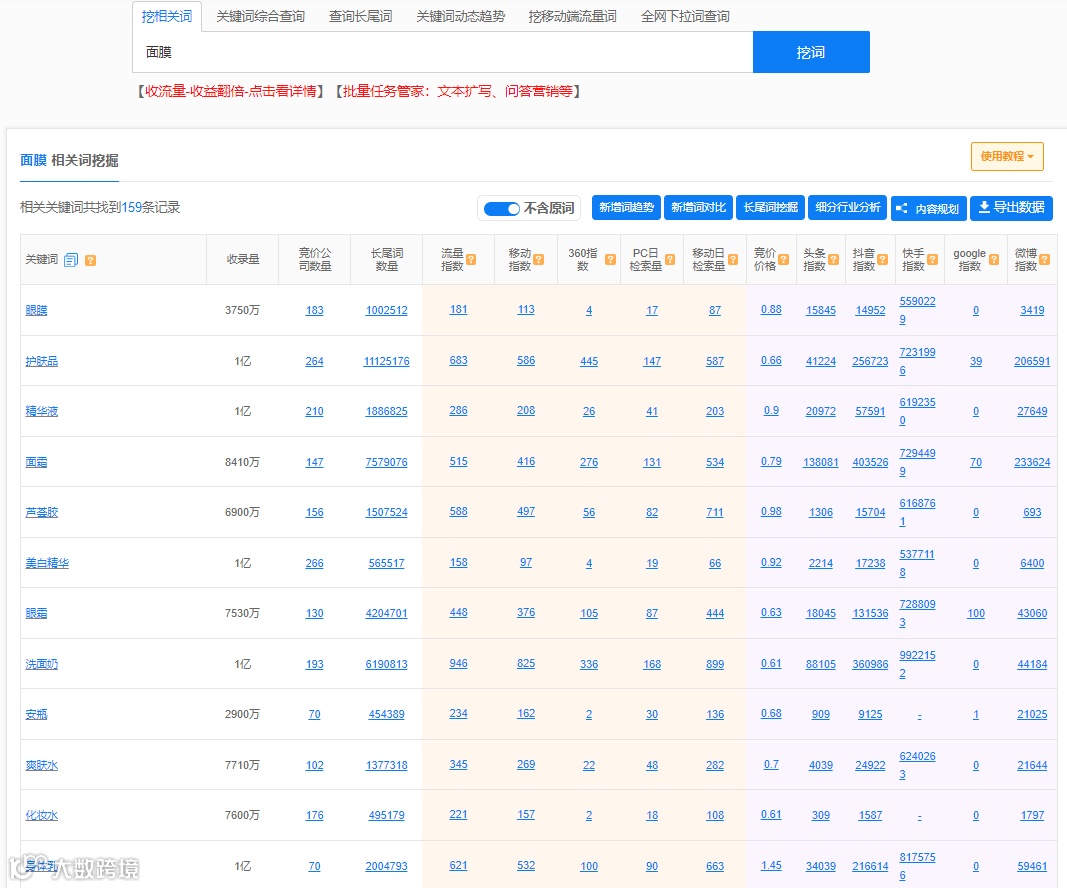Switch to 挖相关词 tab

coord(167,16)
